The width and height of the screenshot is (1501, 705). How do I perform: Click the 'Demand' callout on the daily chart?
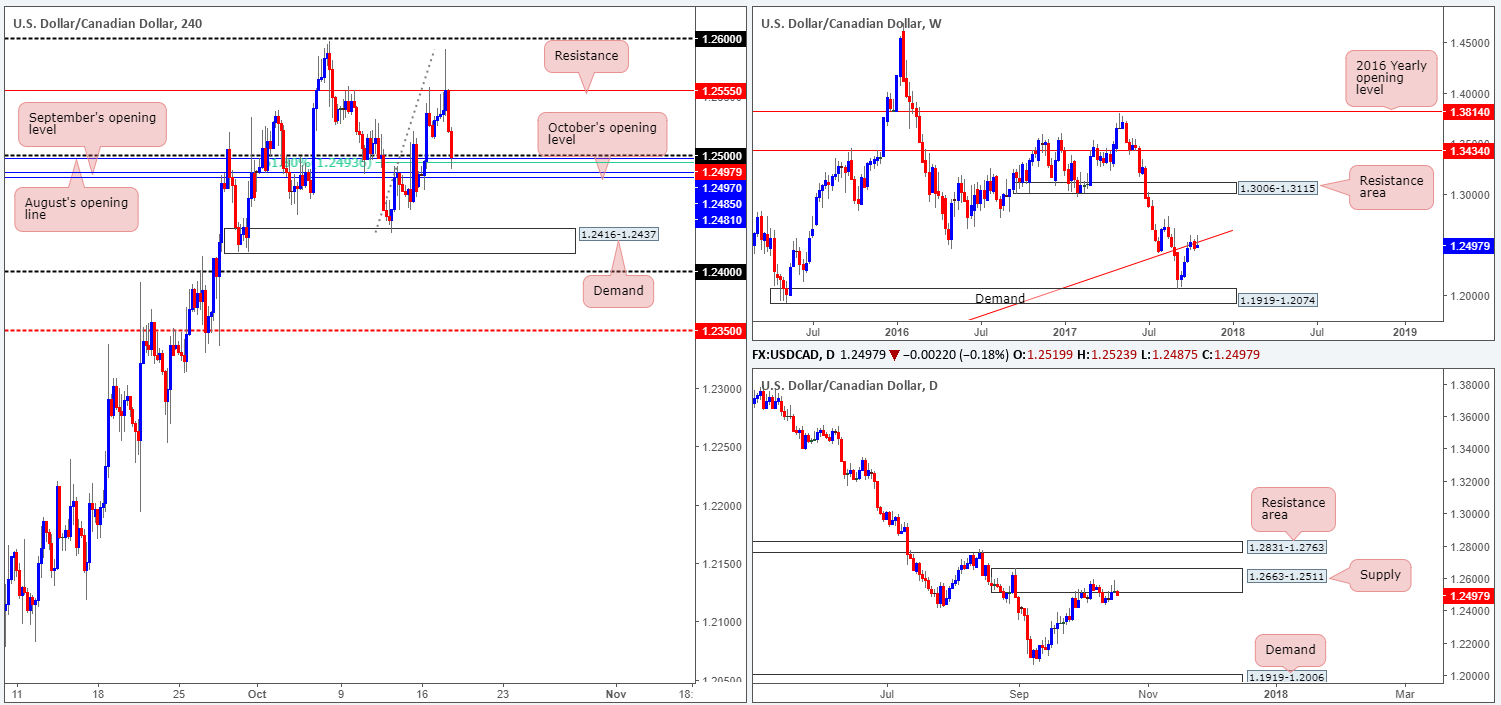(1290, 649)
